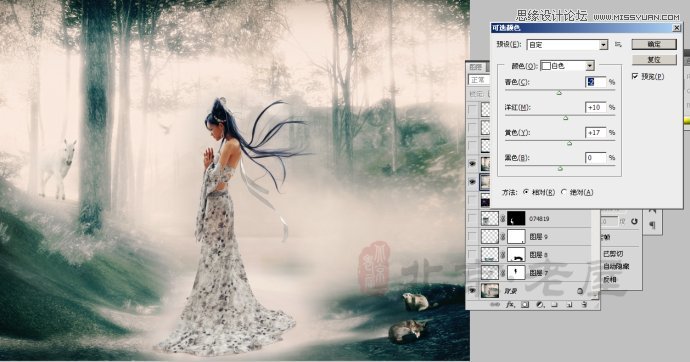
Task: Click the link layers icon in Layers panel
Action: click(x=495, y=304)
